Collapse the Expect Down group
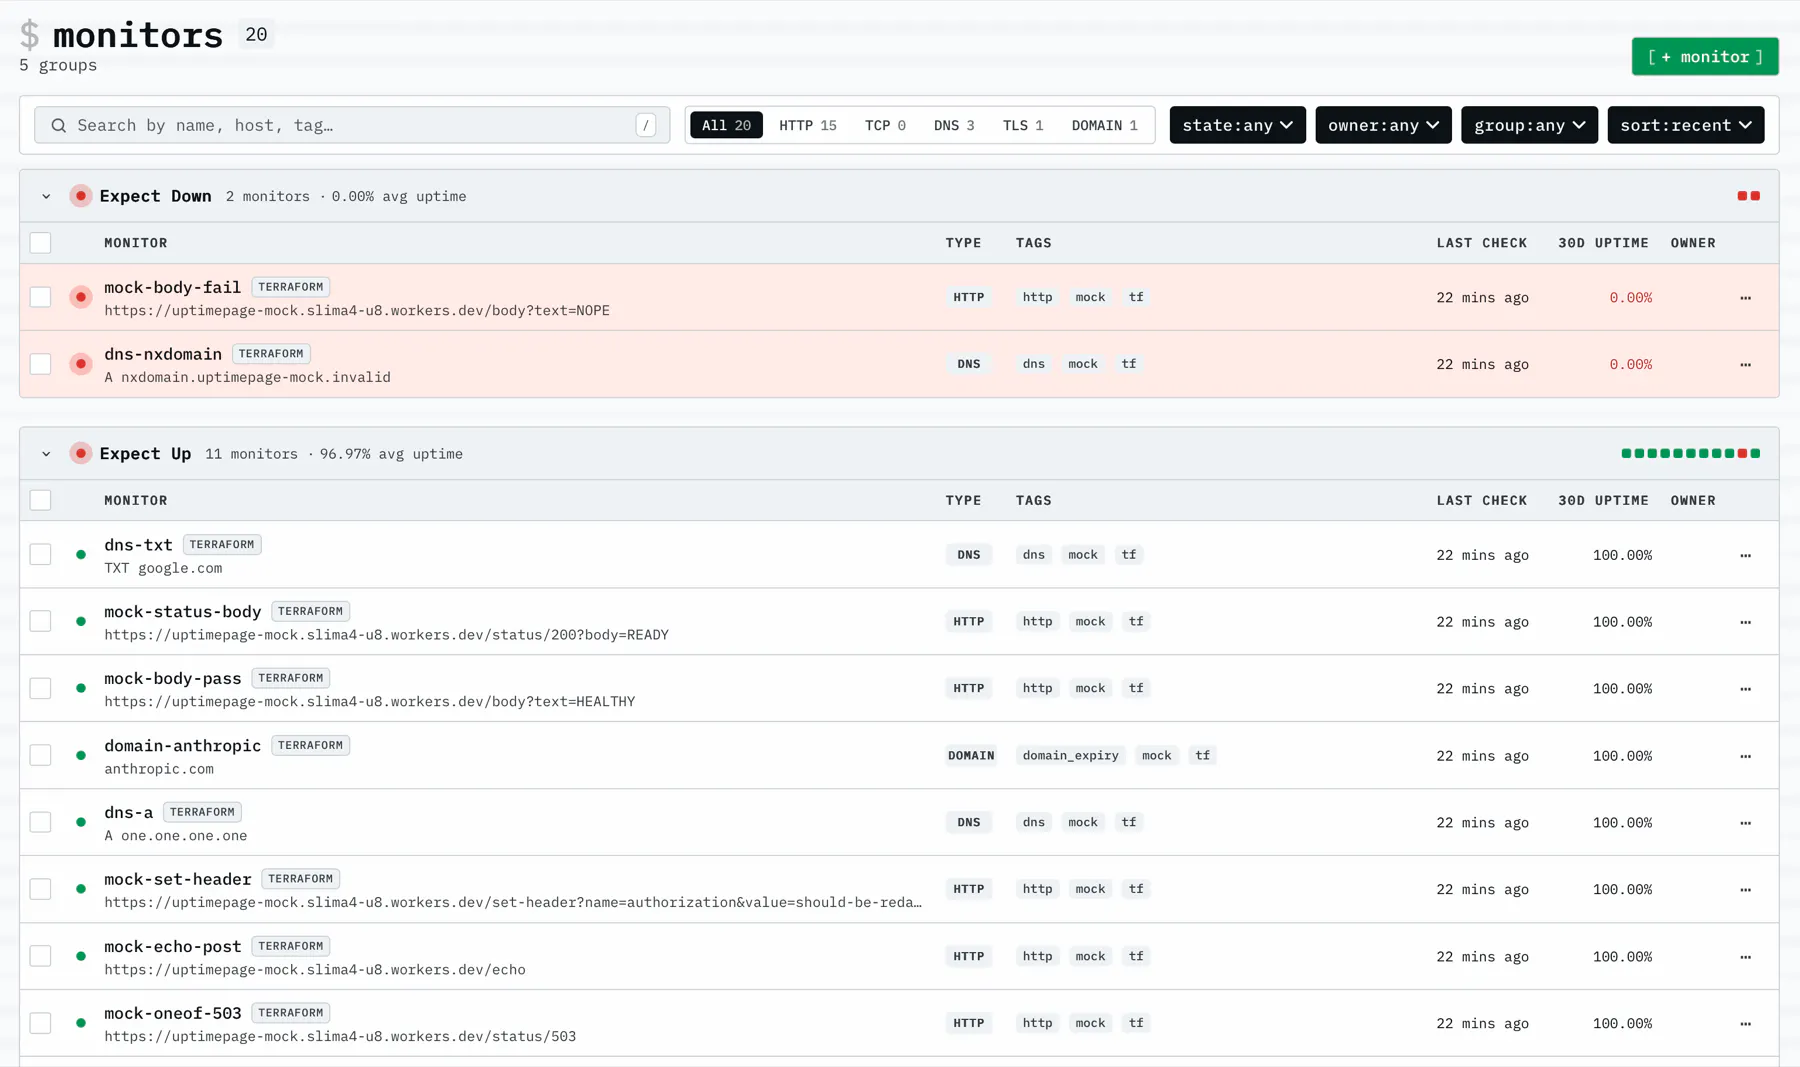This screenshot has height=1067, width=1800. 46,197
